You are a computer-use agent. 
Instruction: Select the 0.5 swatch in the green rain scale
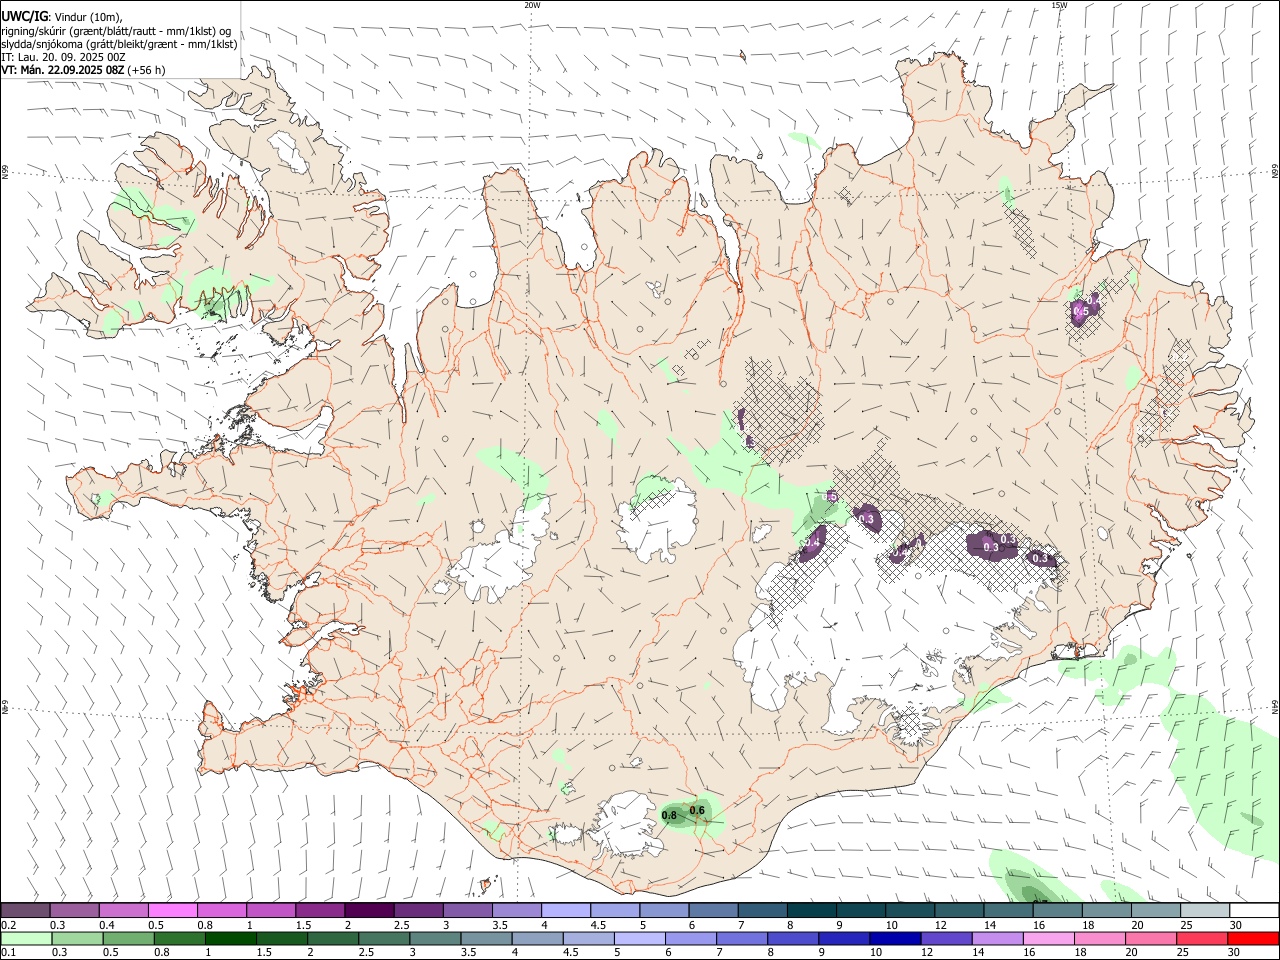(128, 938)
